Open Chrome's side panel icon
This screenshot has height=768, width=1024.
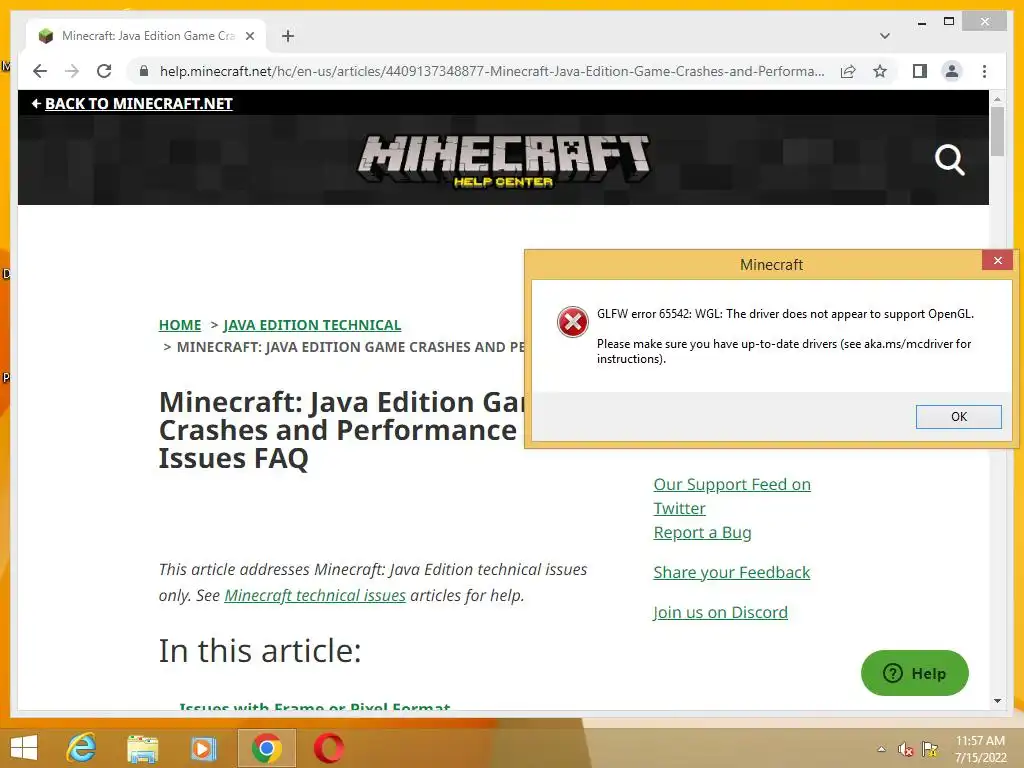pyautogui.click(x=920, y=71)
